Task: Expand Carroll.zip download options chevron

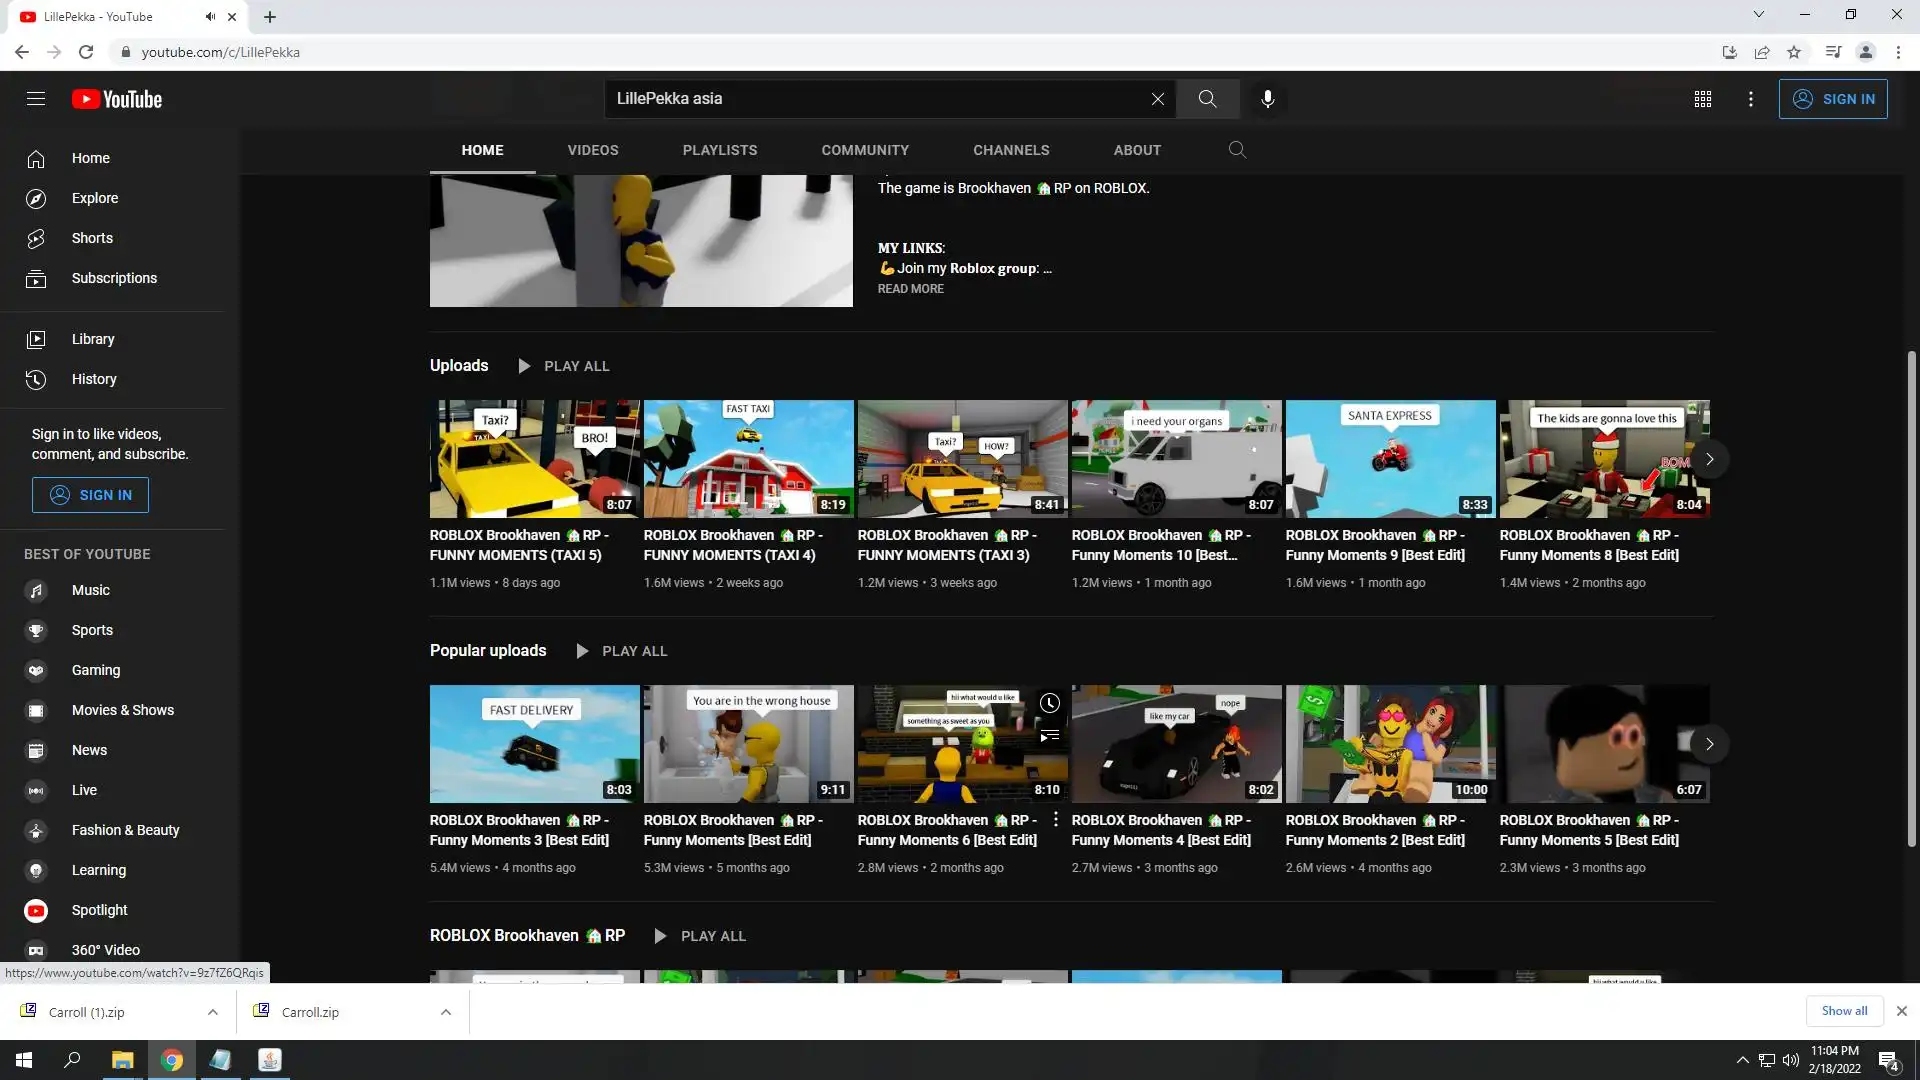Action: (x=446, y=1012)
